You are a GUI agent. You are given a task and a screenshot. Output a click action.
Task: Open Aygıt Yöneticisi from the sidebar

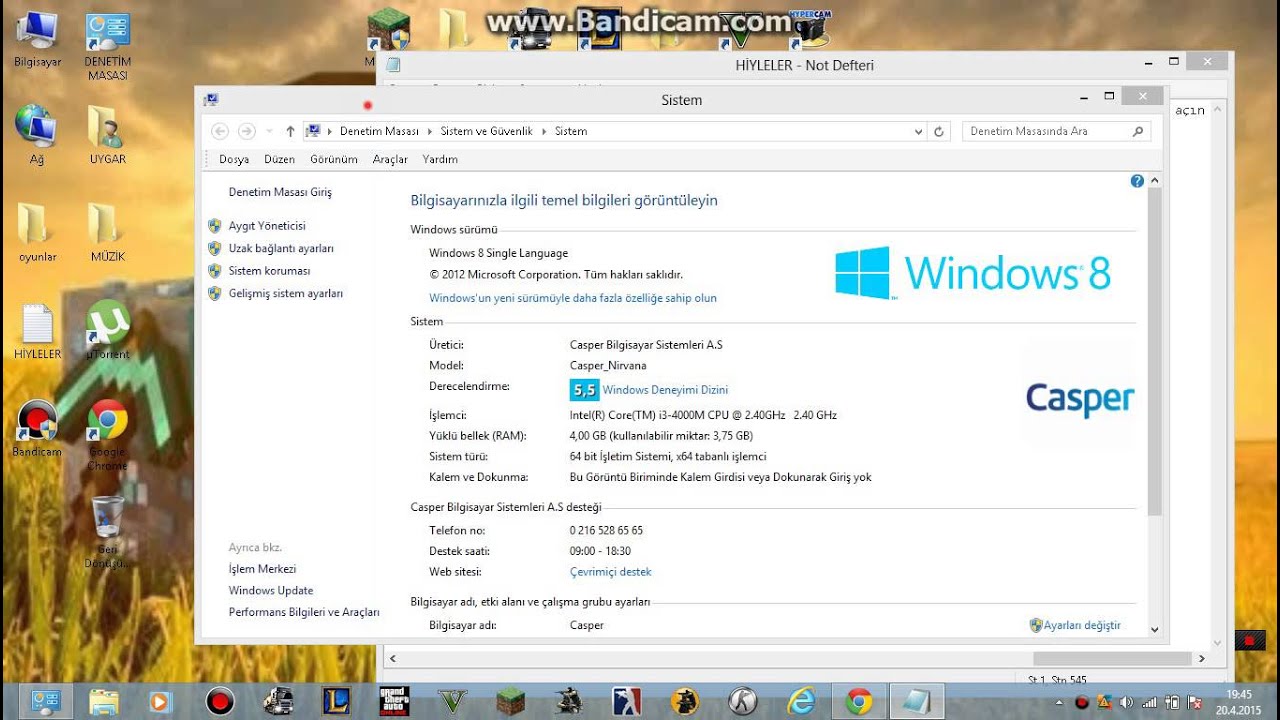point(267,226)
